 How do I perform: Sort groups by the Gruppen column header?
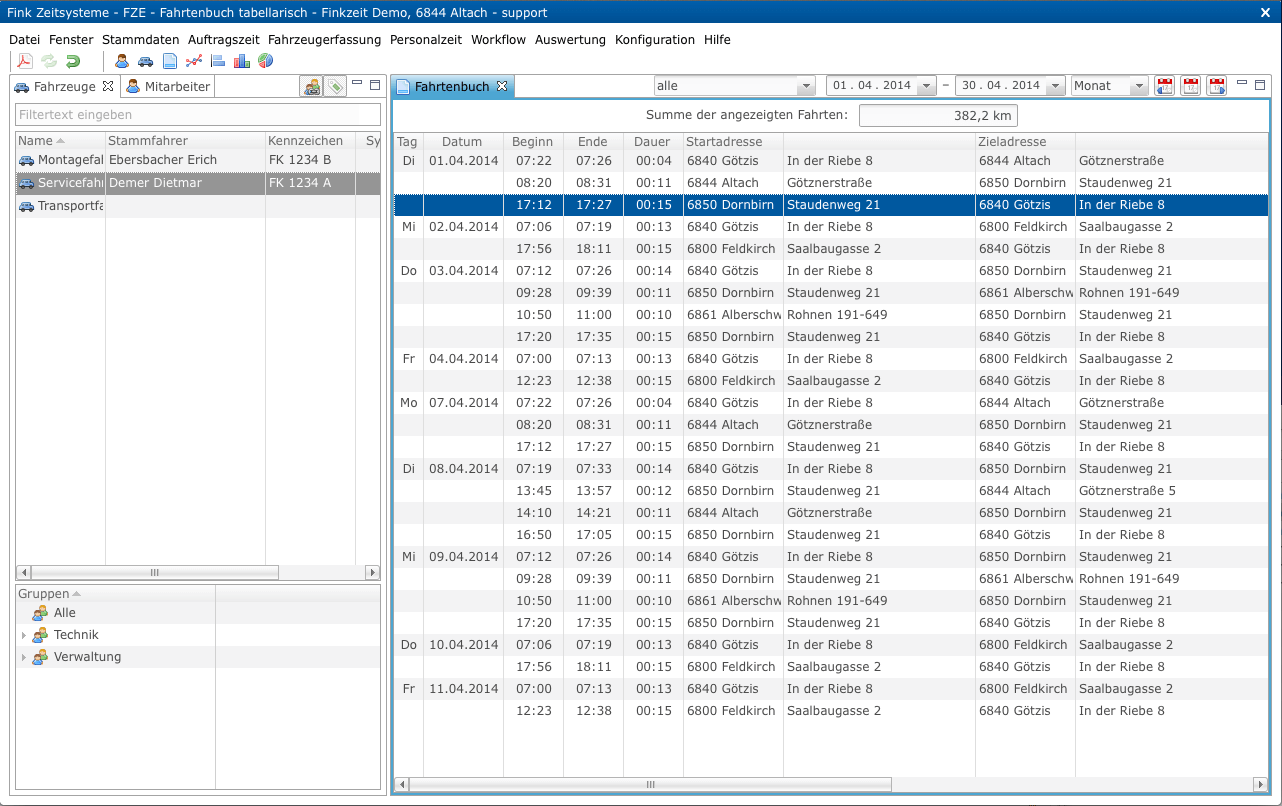click(x=115, y=594)
